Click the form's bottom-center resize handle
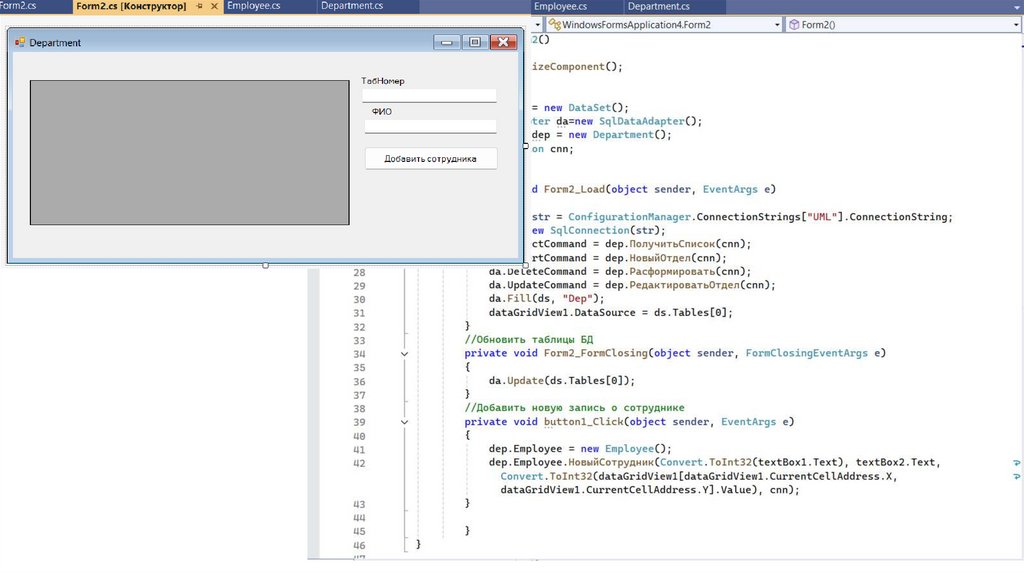 [265, 265]
